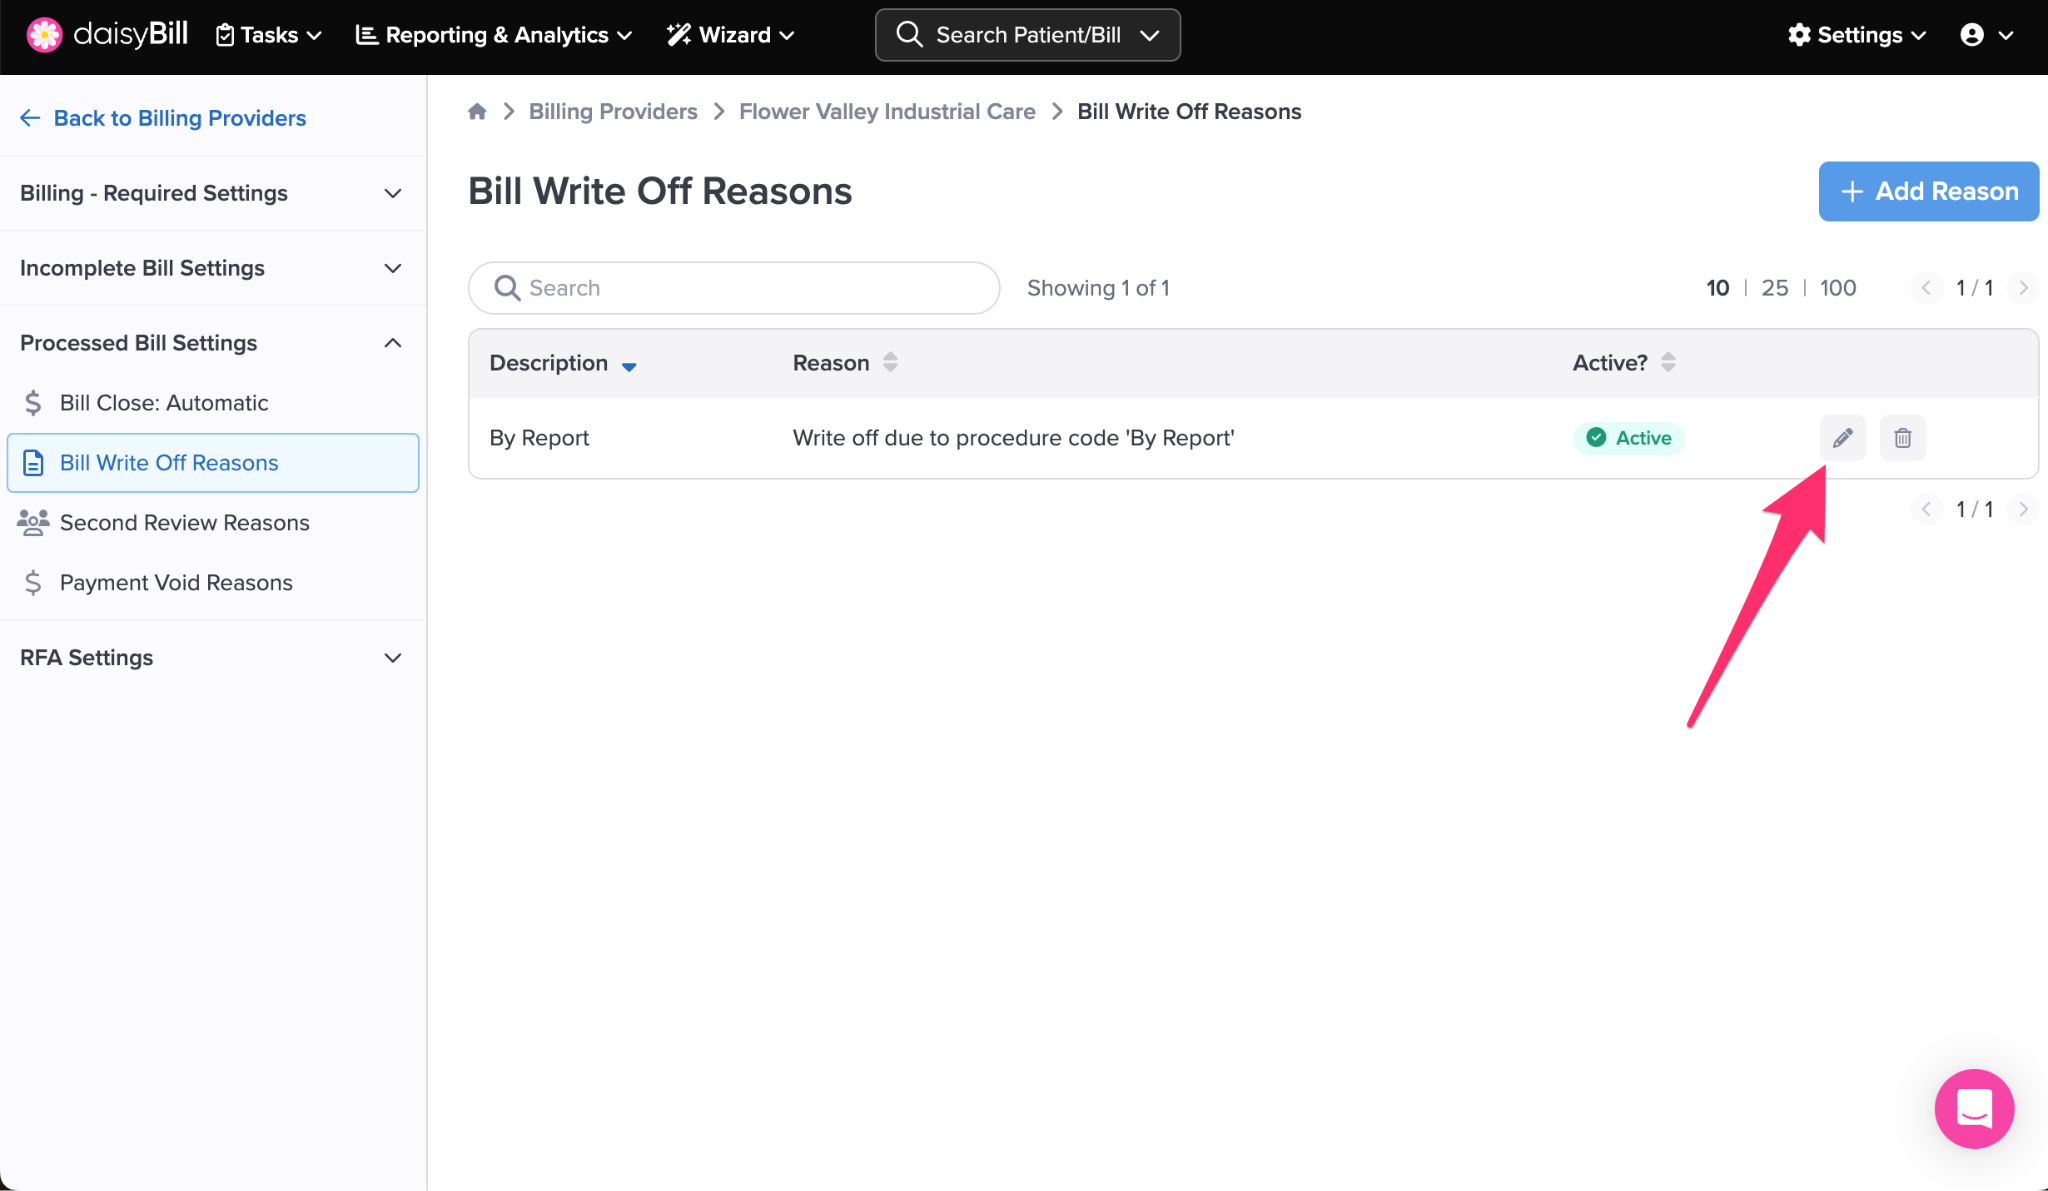Open Second Review Reasons sidebar item

tap(184, 523)
